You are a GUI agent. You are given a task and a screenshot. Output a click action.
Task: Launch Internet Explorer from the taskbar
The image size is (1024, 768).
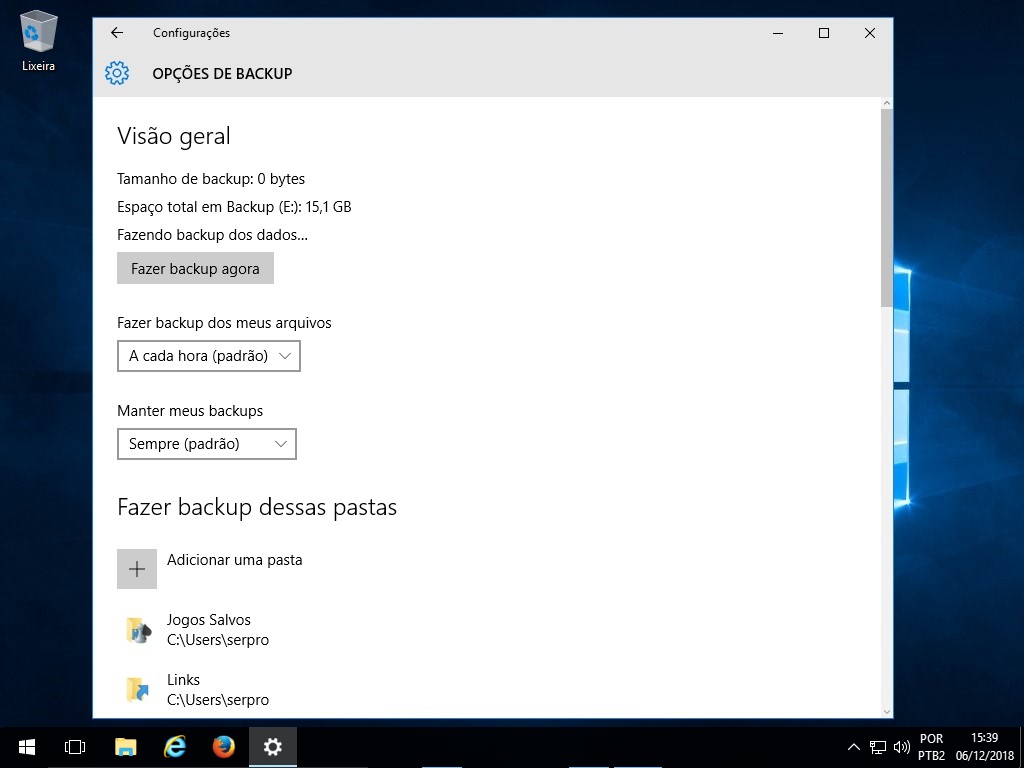point(175,747)
